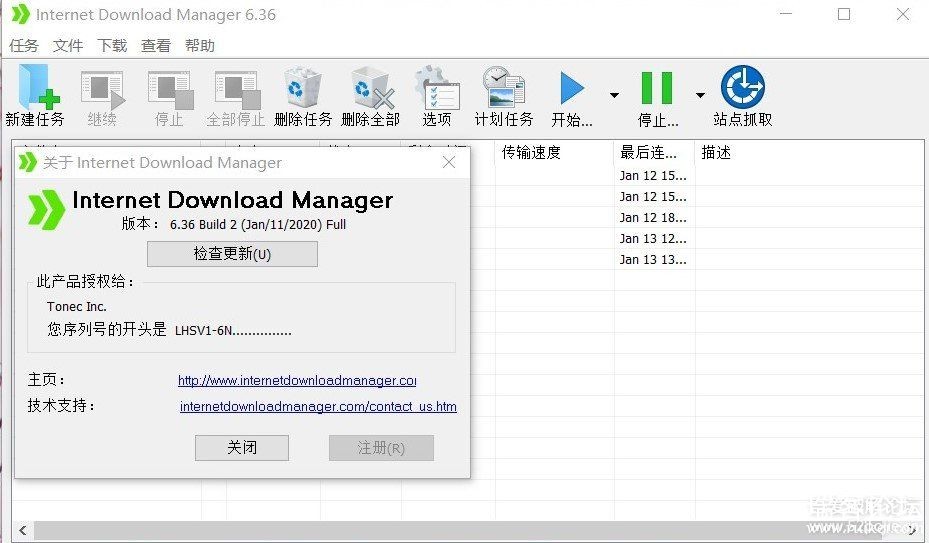This screenshot has height=543, width=929.
Task: Click the Check for Updates (检查更新) button
Action: (232, 254)
